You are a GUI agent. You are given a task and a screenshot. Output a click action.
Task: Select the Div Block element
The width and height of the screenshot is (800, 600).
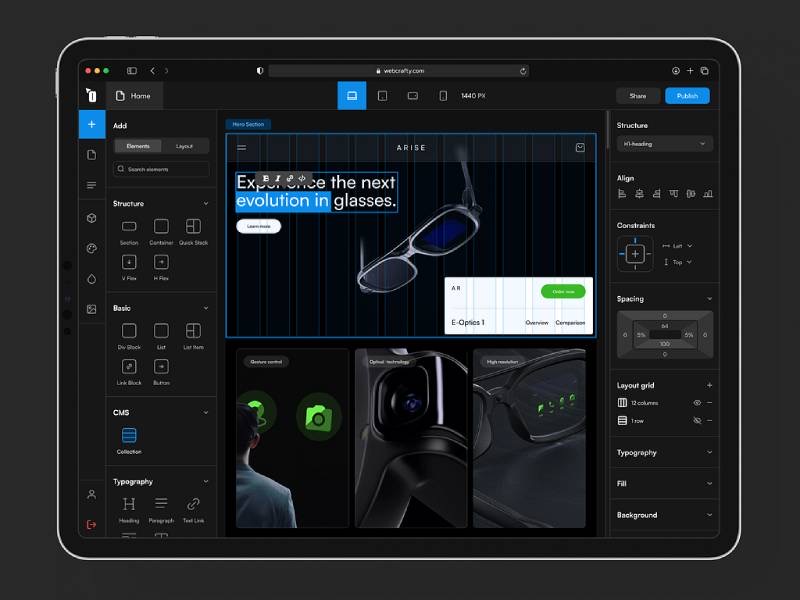(x=129, y=336)
